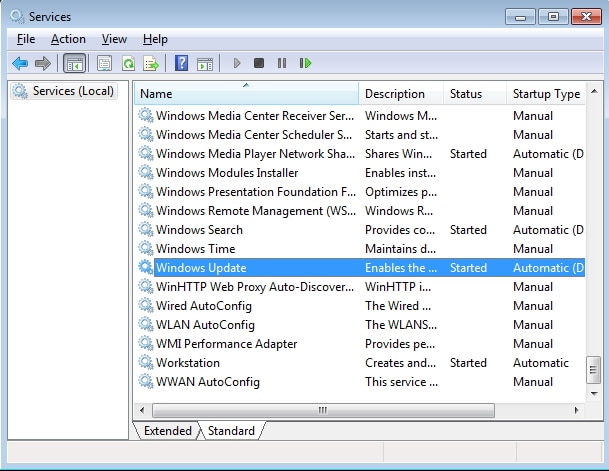This screenshot has height=471, width=609.
Task: Click 'Maintains d...' description of Windows Time
Action: 400,249
